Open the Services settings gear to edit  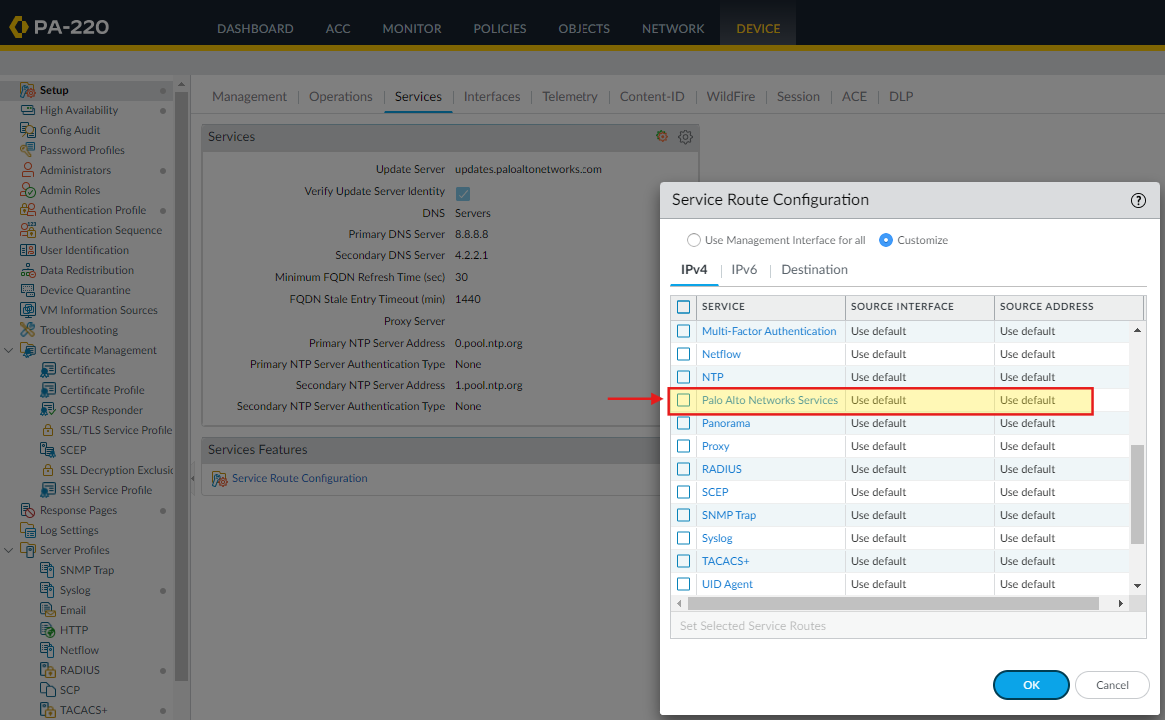tap(685, 137)
